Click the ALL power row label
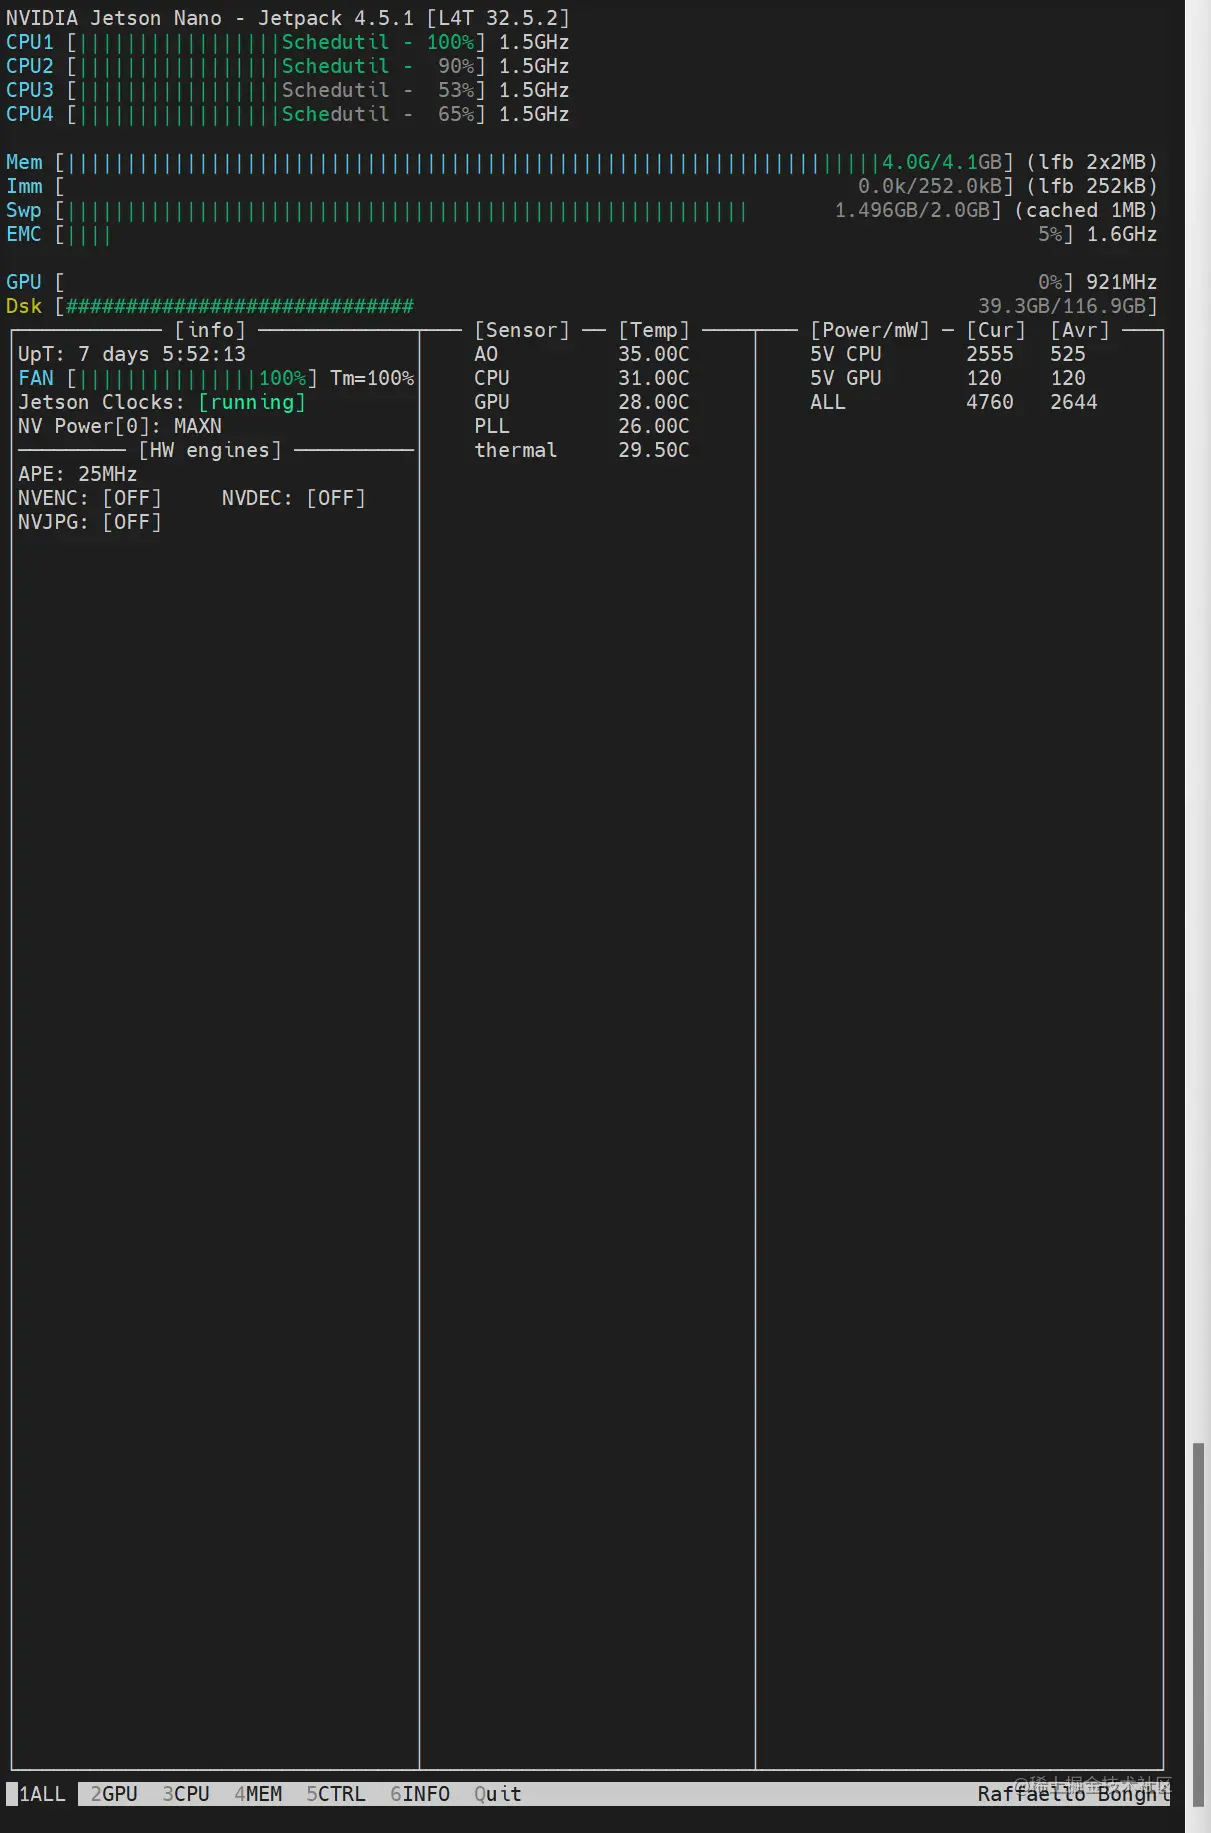Viewport: 1211px width, 1833px height. coord(828,402)
